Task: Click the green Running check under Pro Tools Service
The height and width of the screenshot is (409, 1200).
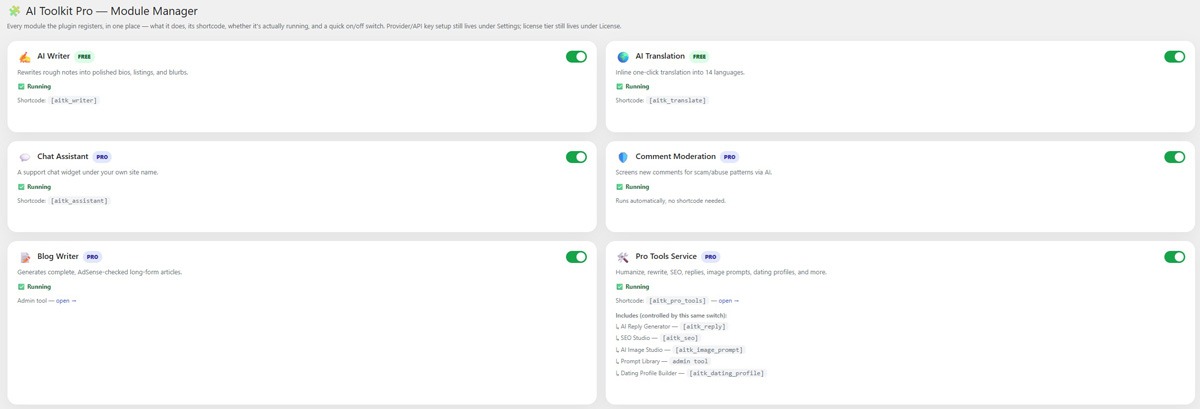Action: pos(619,286)
